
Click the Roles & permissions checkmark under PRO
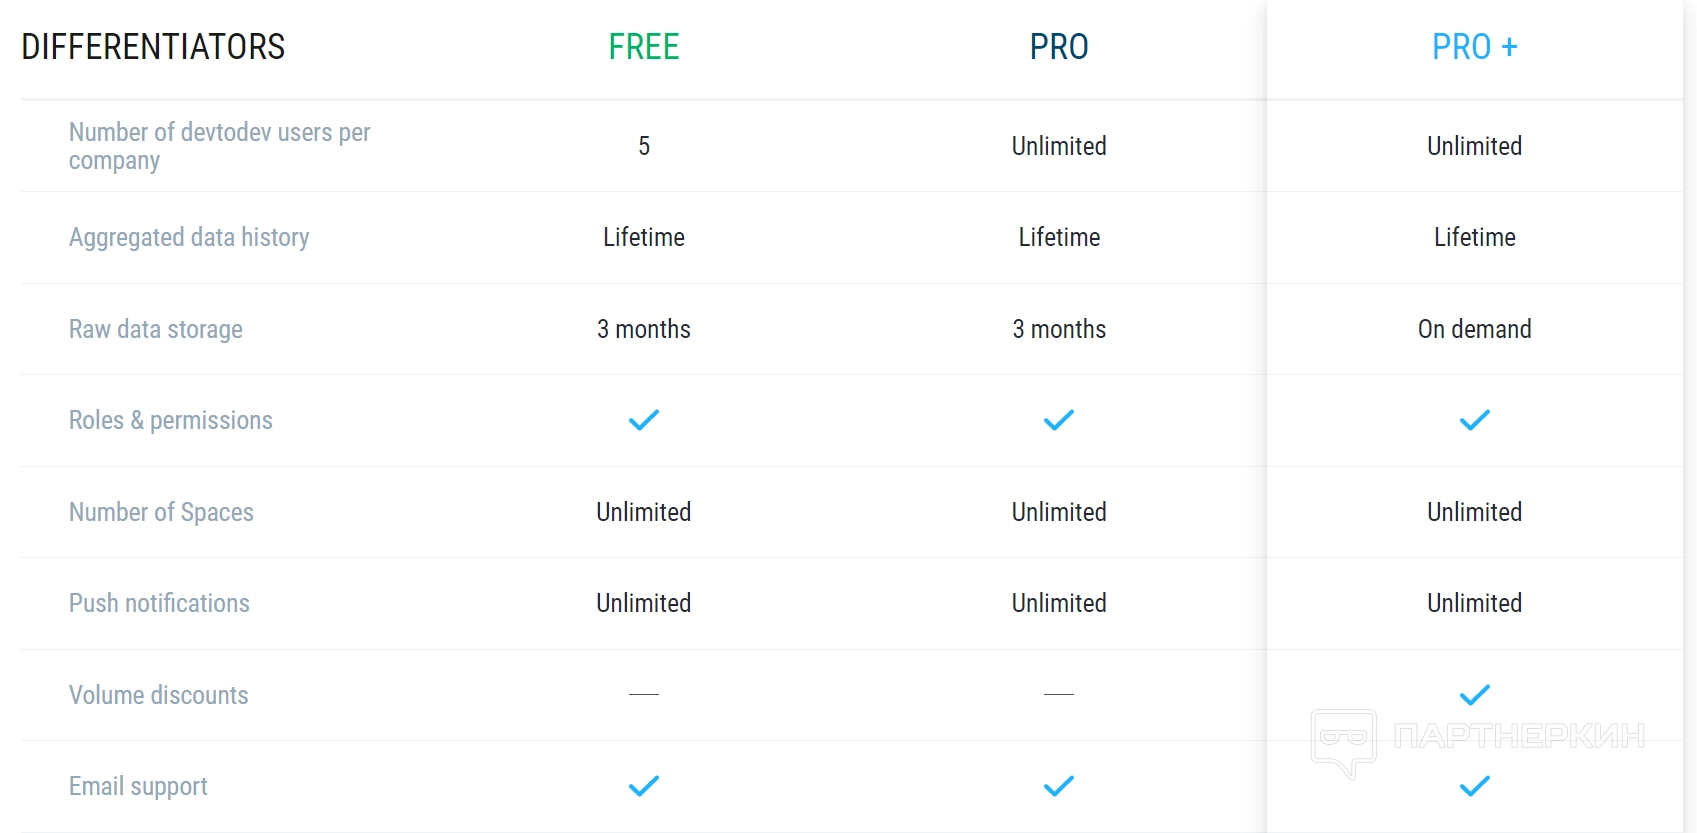coord(1059,420)
